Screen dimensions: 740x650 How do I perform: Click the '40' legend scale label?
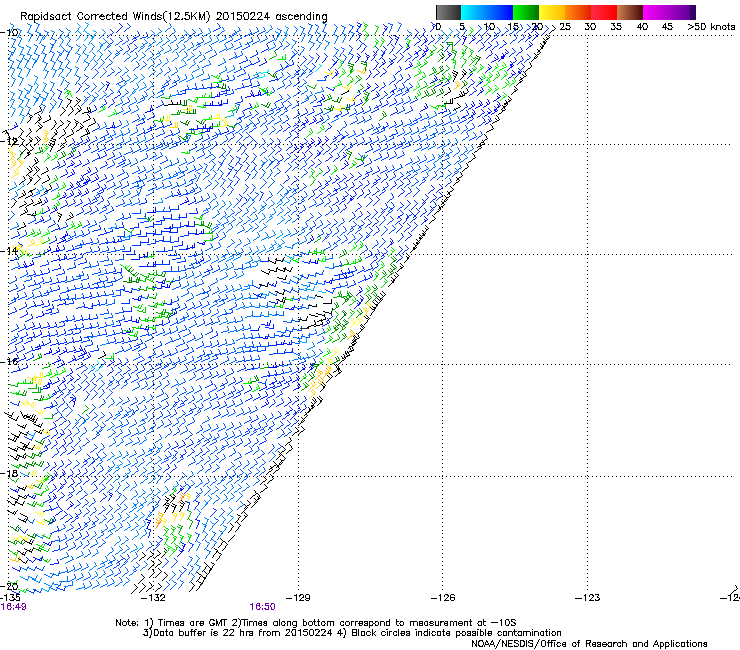click(642, 26)
